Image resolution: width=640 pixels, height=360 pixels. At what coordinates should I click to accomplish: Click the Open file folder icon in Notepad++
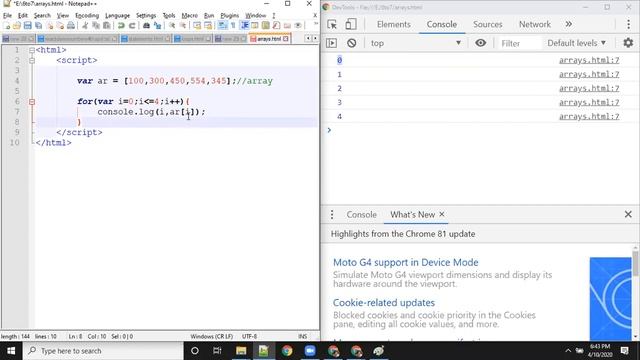(17, 26)
